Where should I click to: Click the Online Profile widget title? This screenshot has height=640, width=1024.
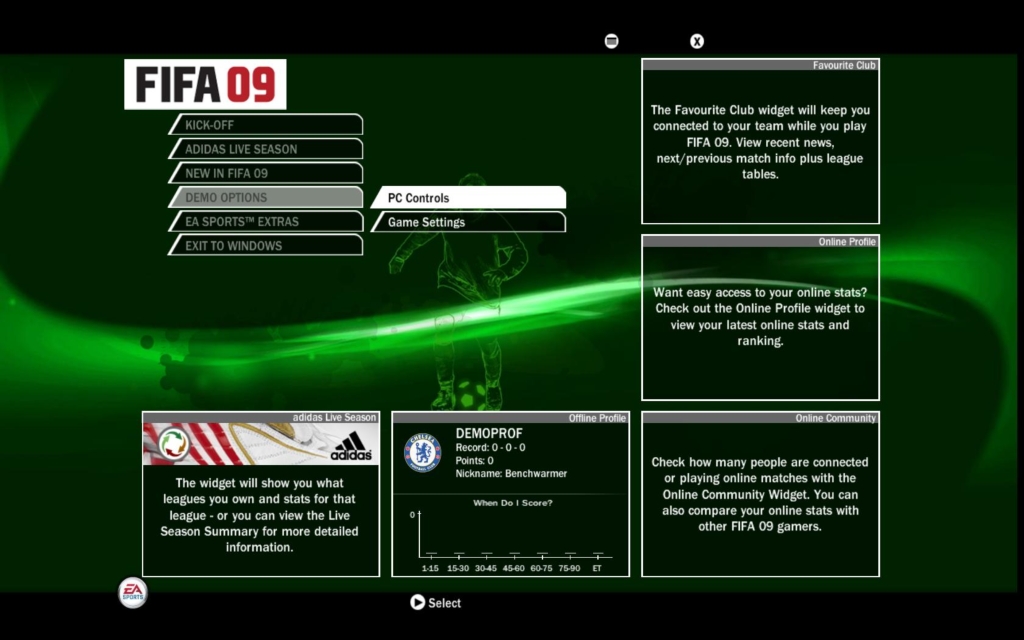847,242
